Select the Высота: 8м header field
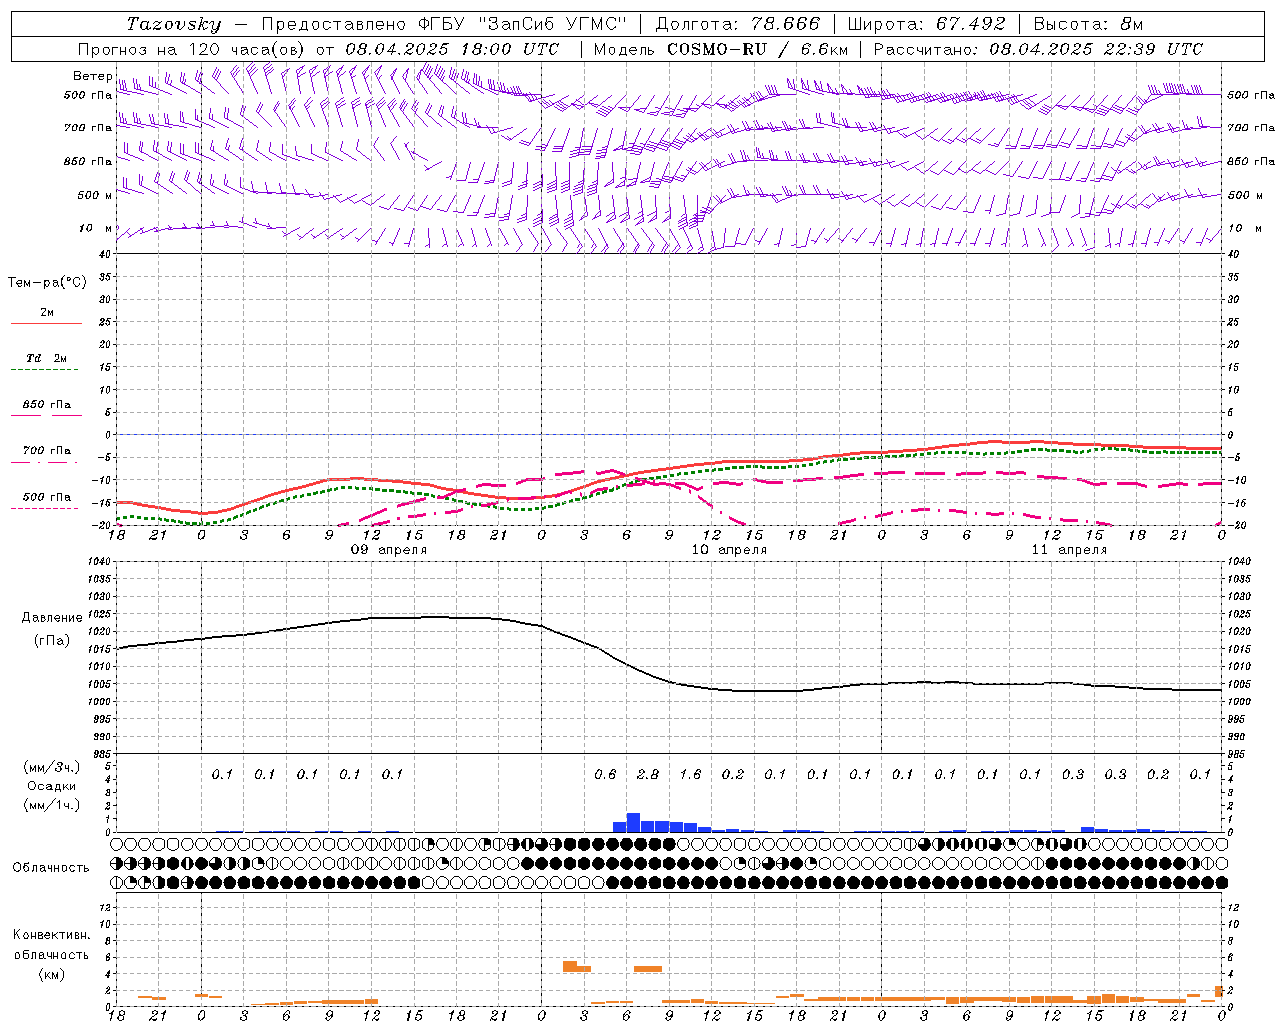Screen dimensions: 1280x1024 [1088, 24]
